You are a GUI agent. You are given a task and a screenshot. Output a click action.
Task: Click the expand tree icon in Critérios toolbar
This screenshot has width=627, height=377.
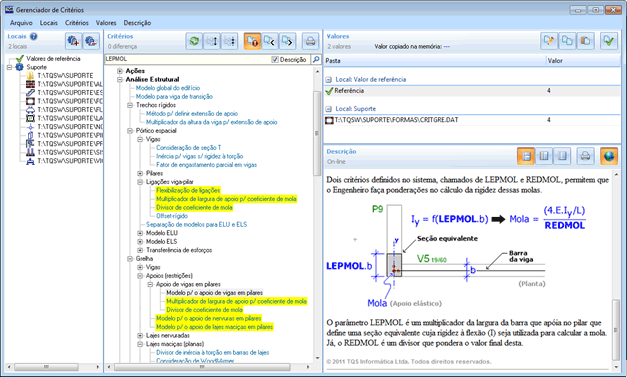pos(212,41)
